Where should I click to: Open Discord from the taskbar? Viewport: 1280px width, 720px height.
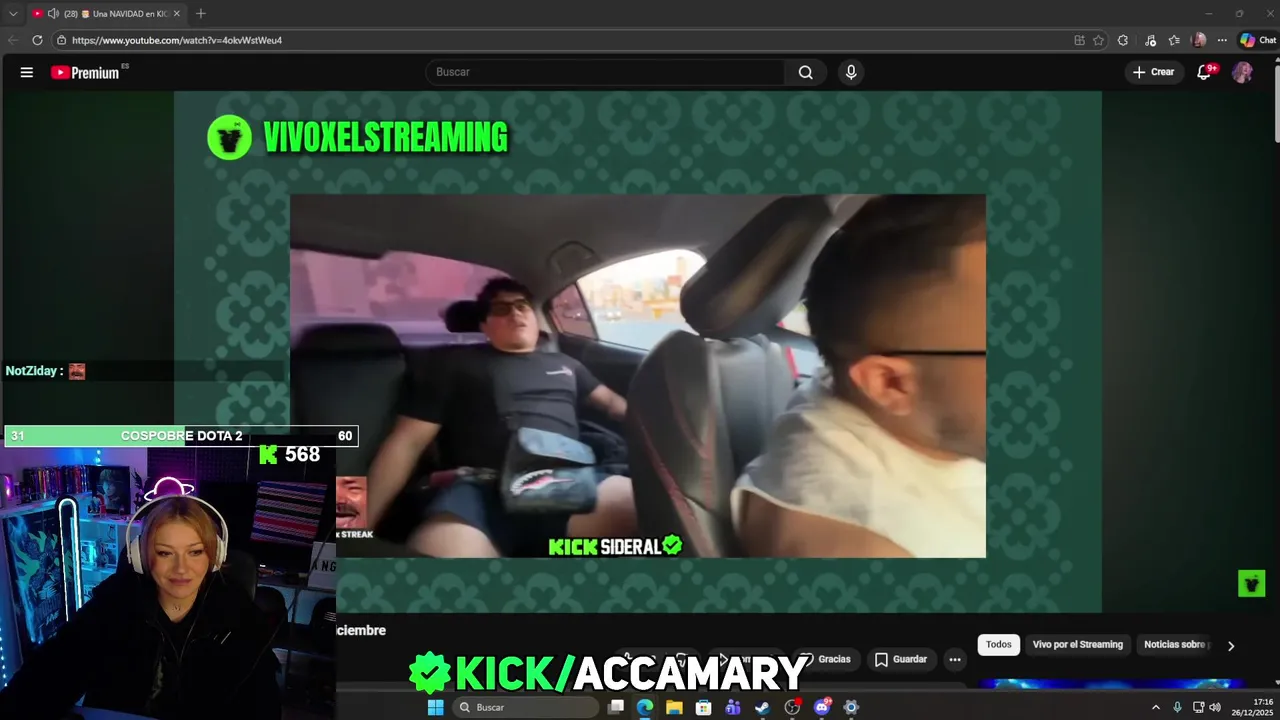(822, 707)
